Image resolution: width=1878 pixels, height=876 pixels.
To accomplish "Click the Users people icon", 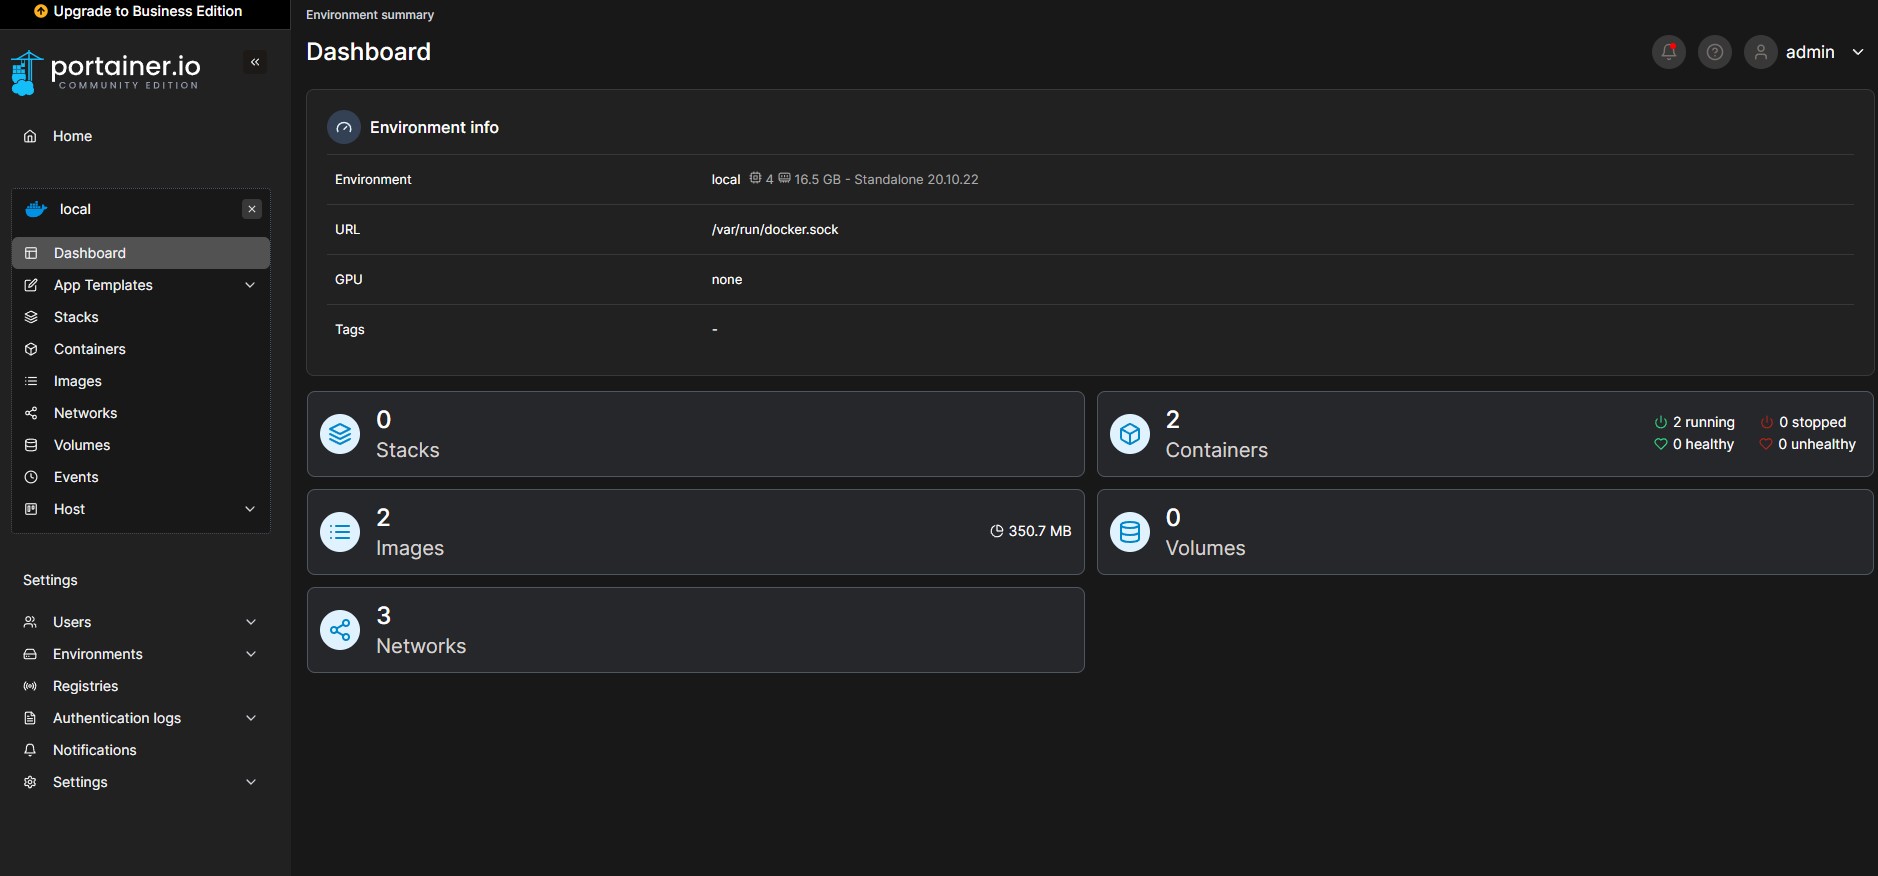I will 30,622.
